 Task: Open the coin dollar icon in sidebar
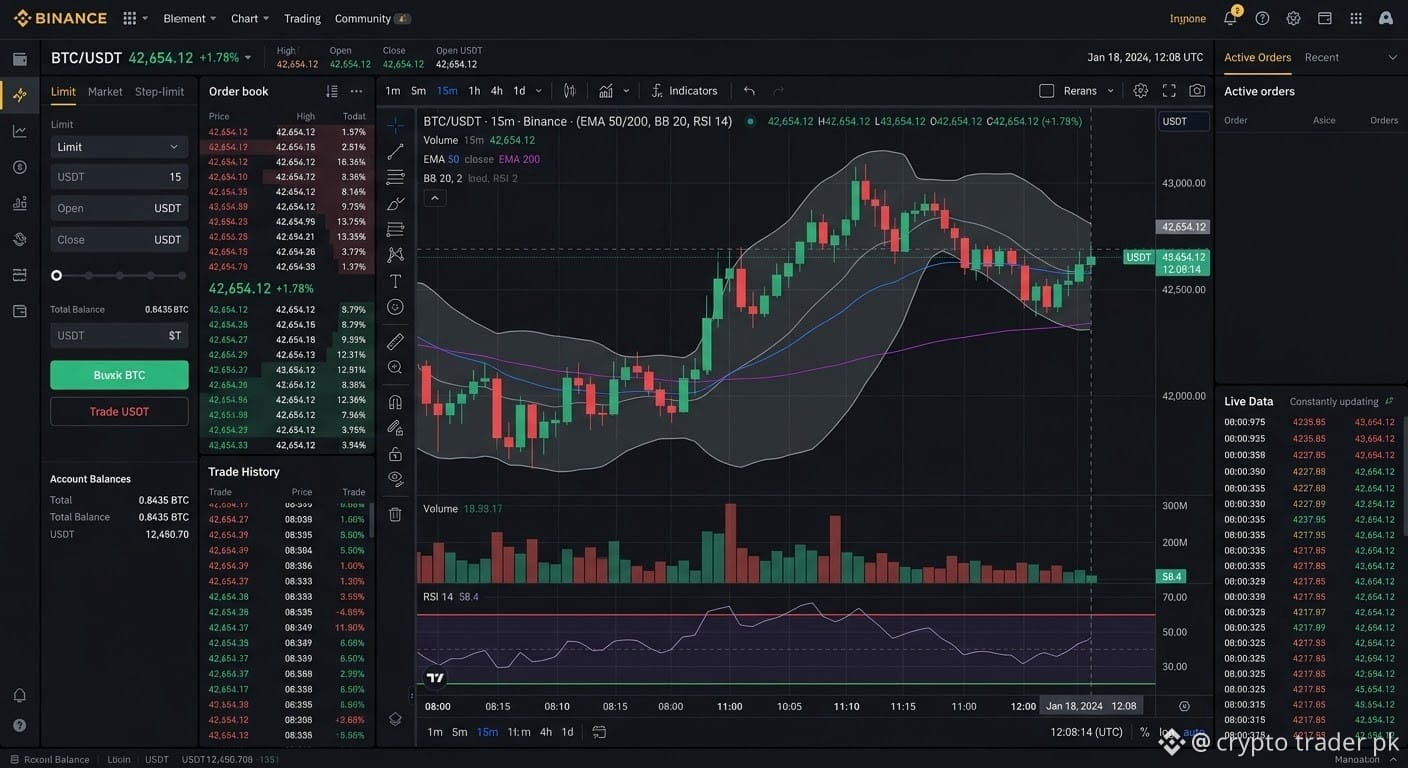(x=20, y=167)
